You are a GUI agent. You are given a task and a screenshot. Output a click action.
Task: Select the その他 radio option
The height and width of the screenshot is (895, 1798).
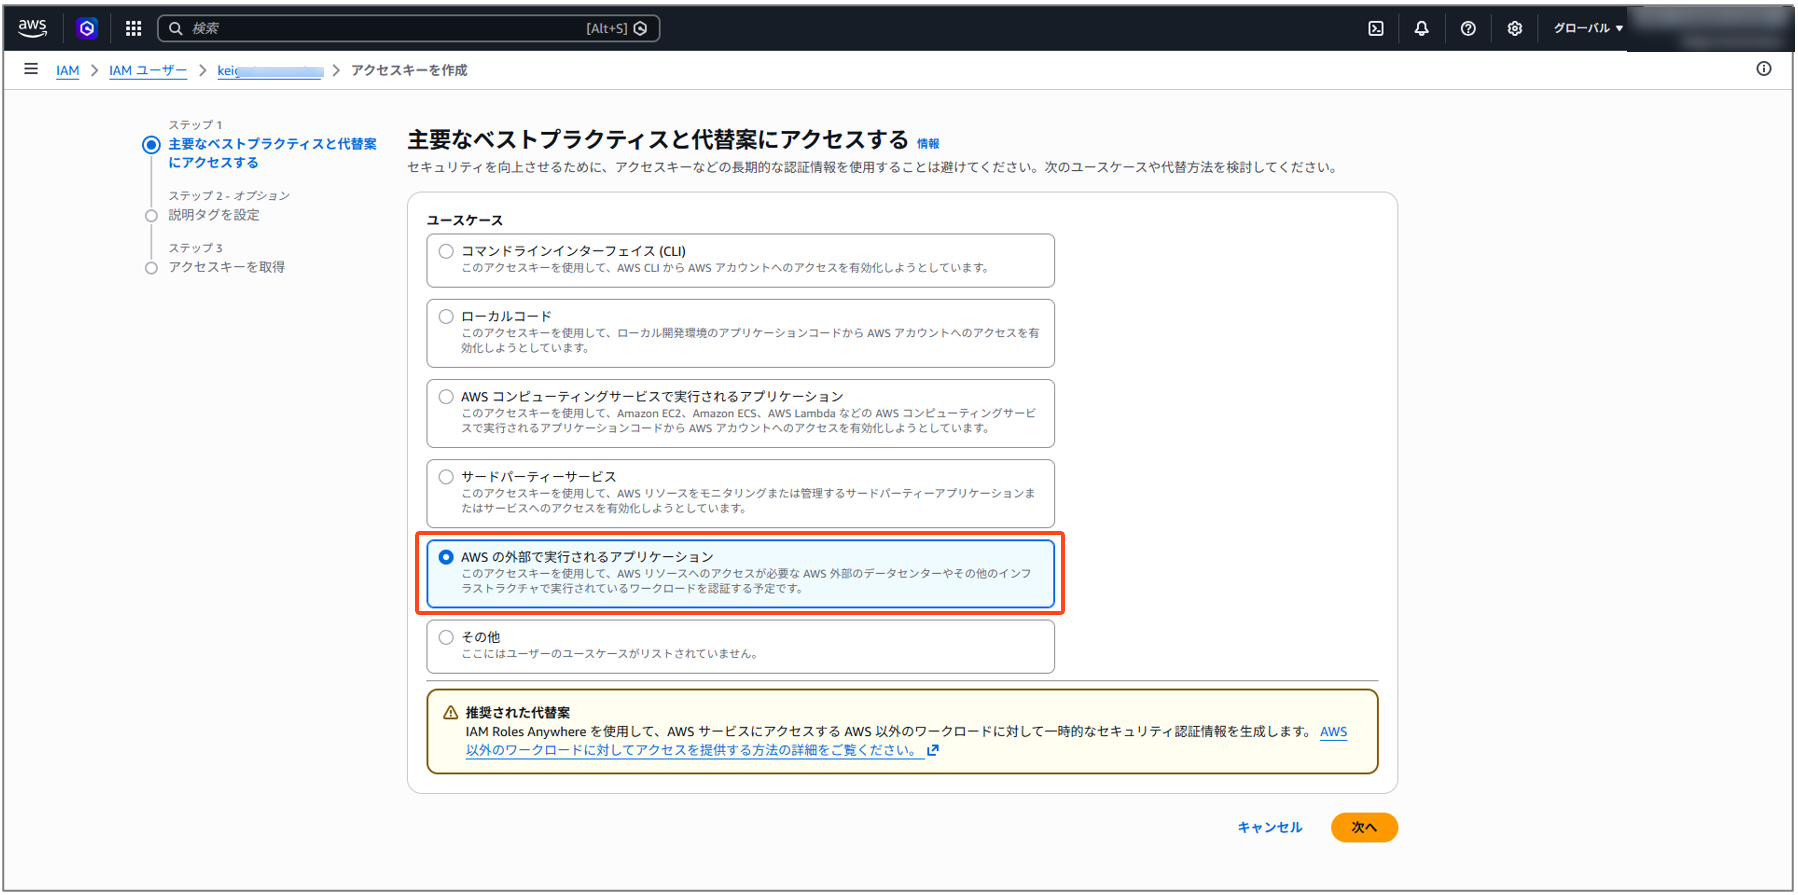point(446,637)
